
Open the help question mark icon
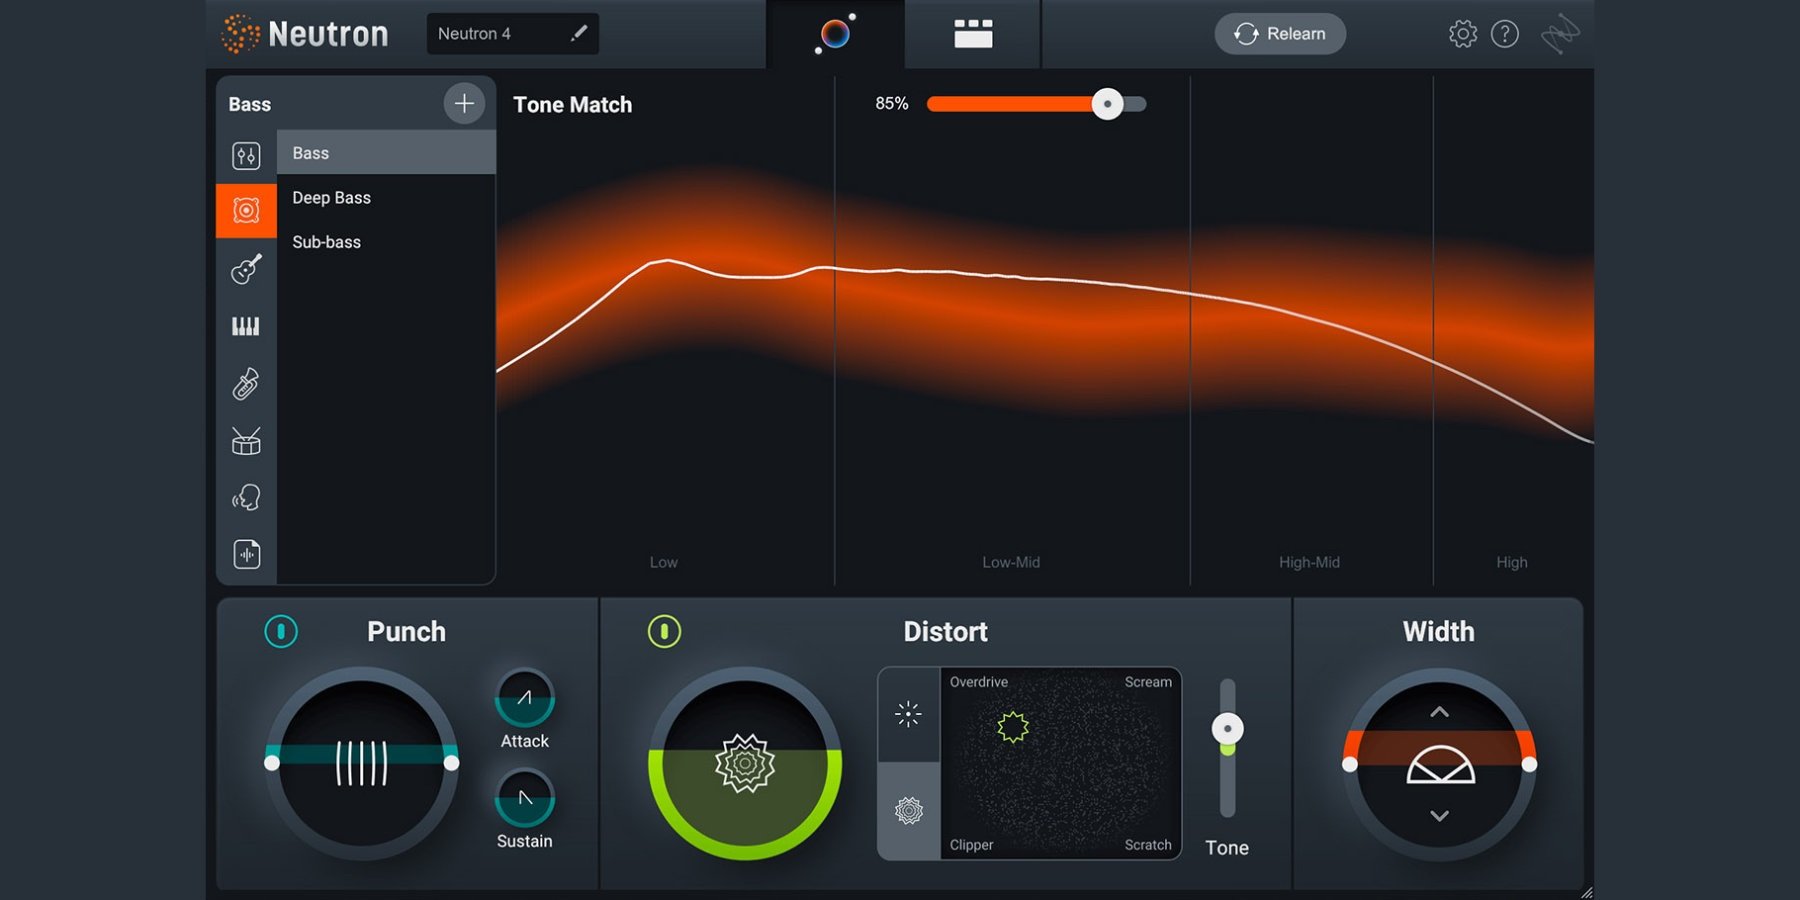tap(1504, 34)
